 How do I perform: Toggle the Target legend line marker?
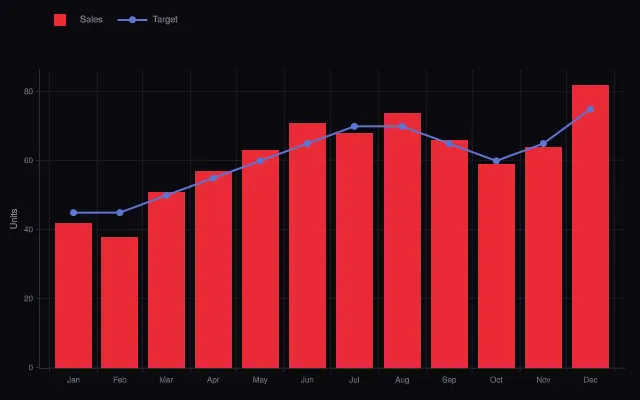[x=132, y=20]
